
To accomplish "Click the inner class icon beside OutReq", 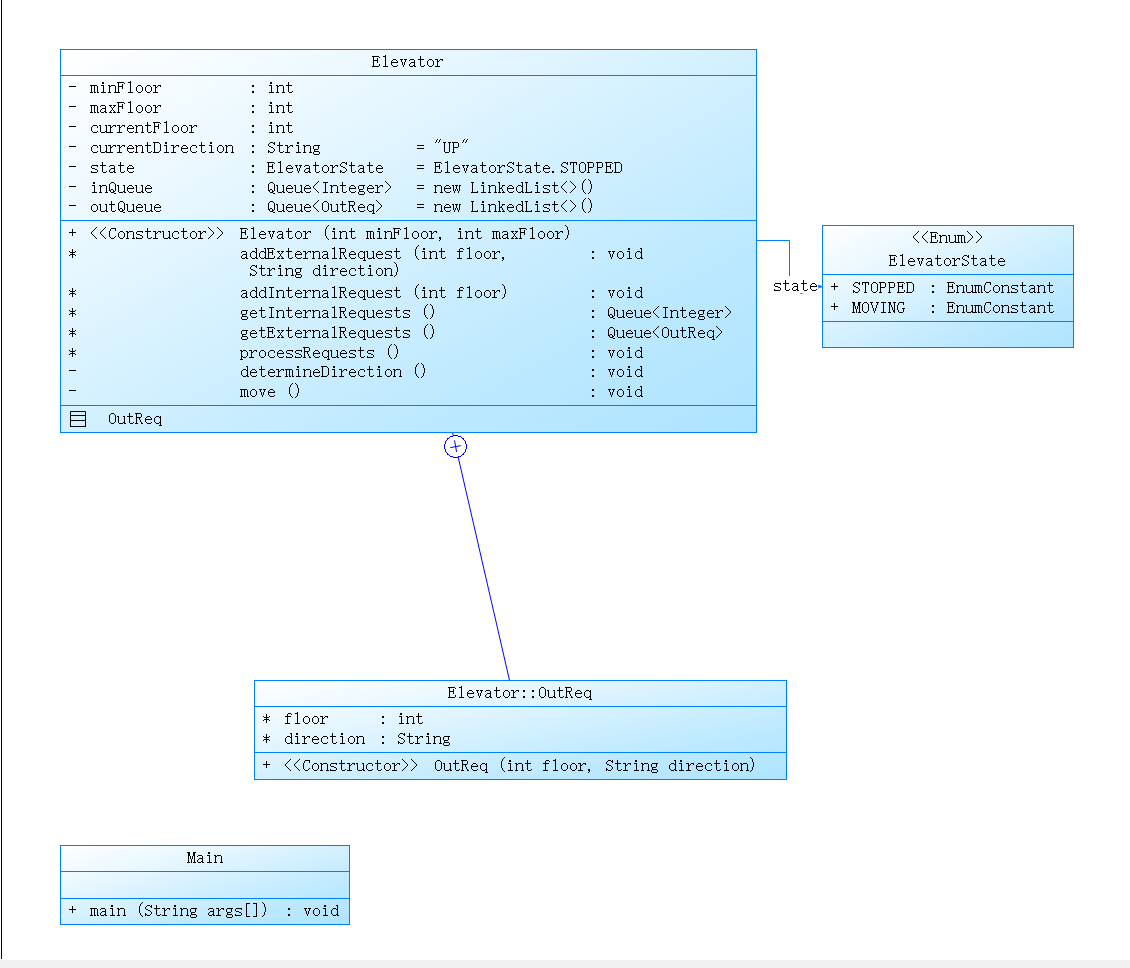I will coord(78,419).
